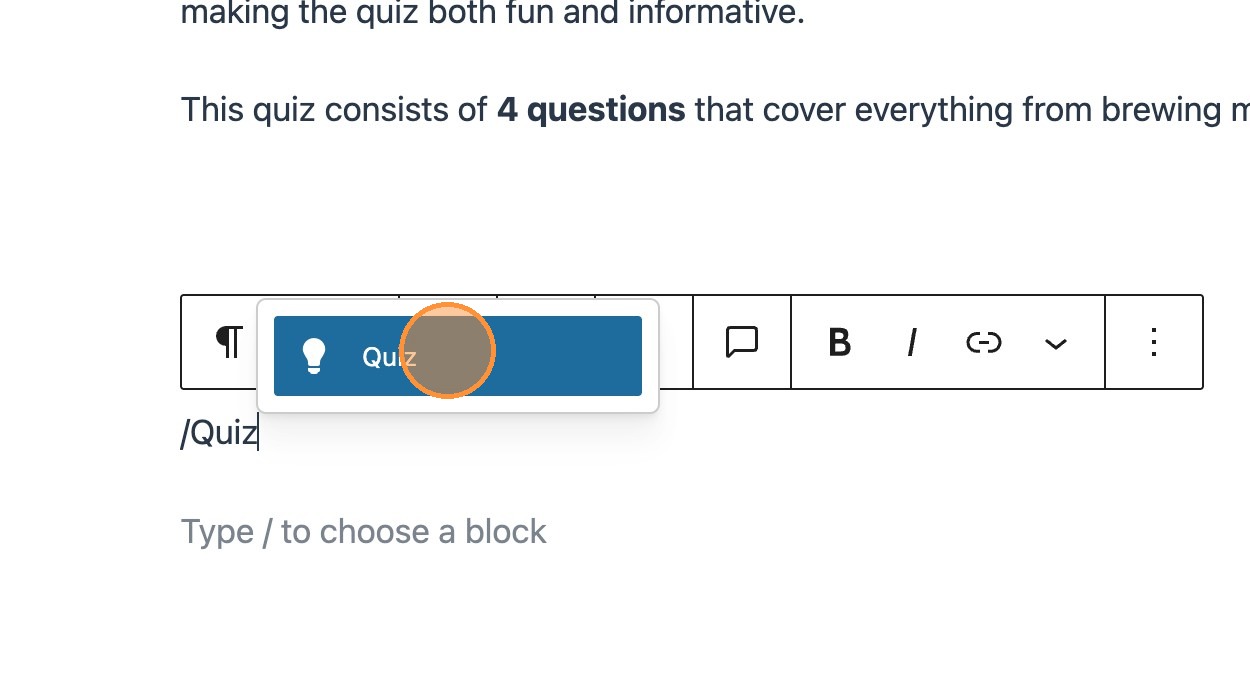1250x699 pixels.
Task: Expand the more formatting options chevron
Action: [1055, 344]
